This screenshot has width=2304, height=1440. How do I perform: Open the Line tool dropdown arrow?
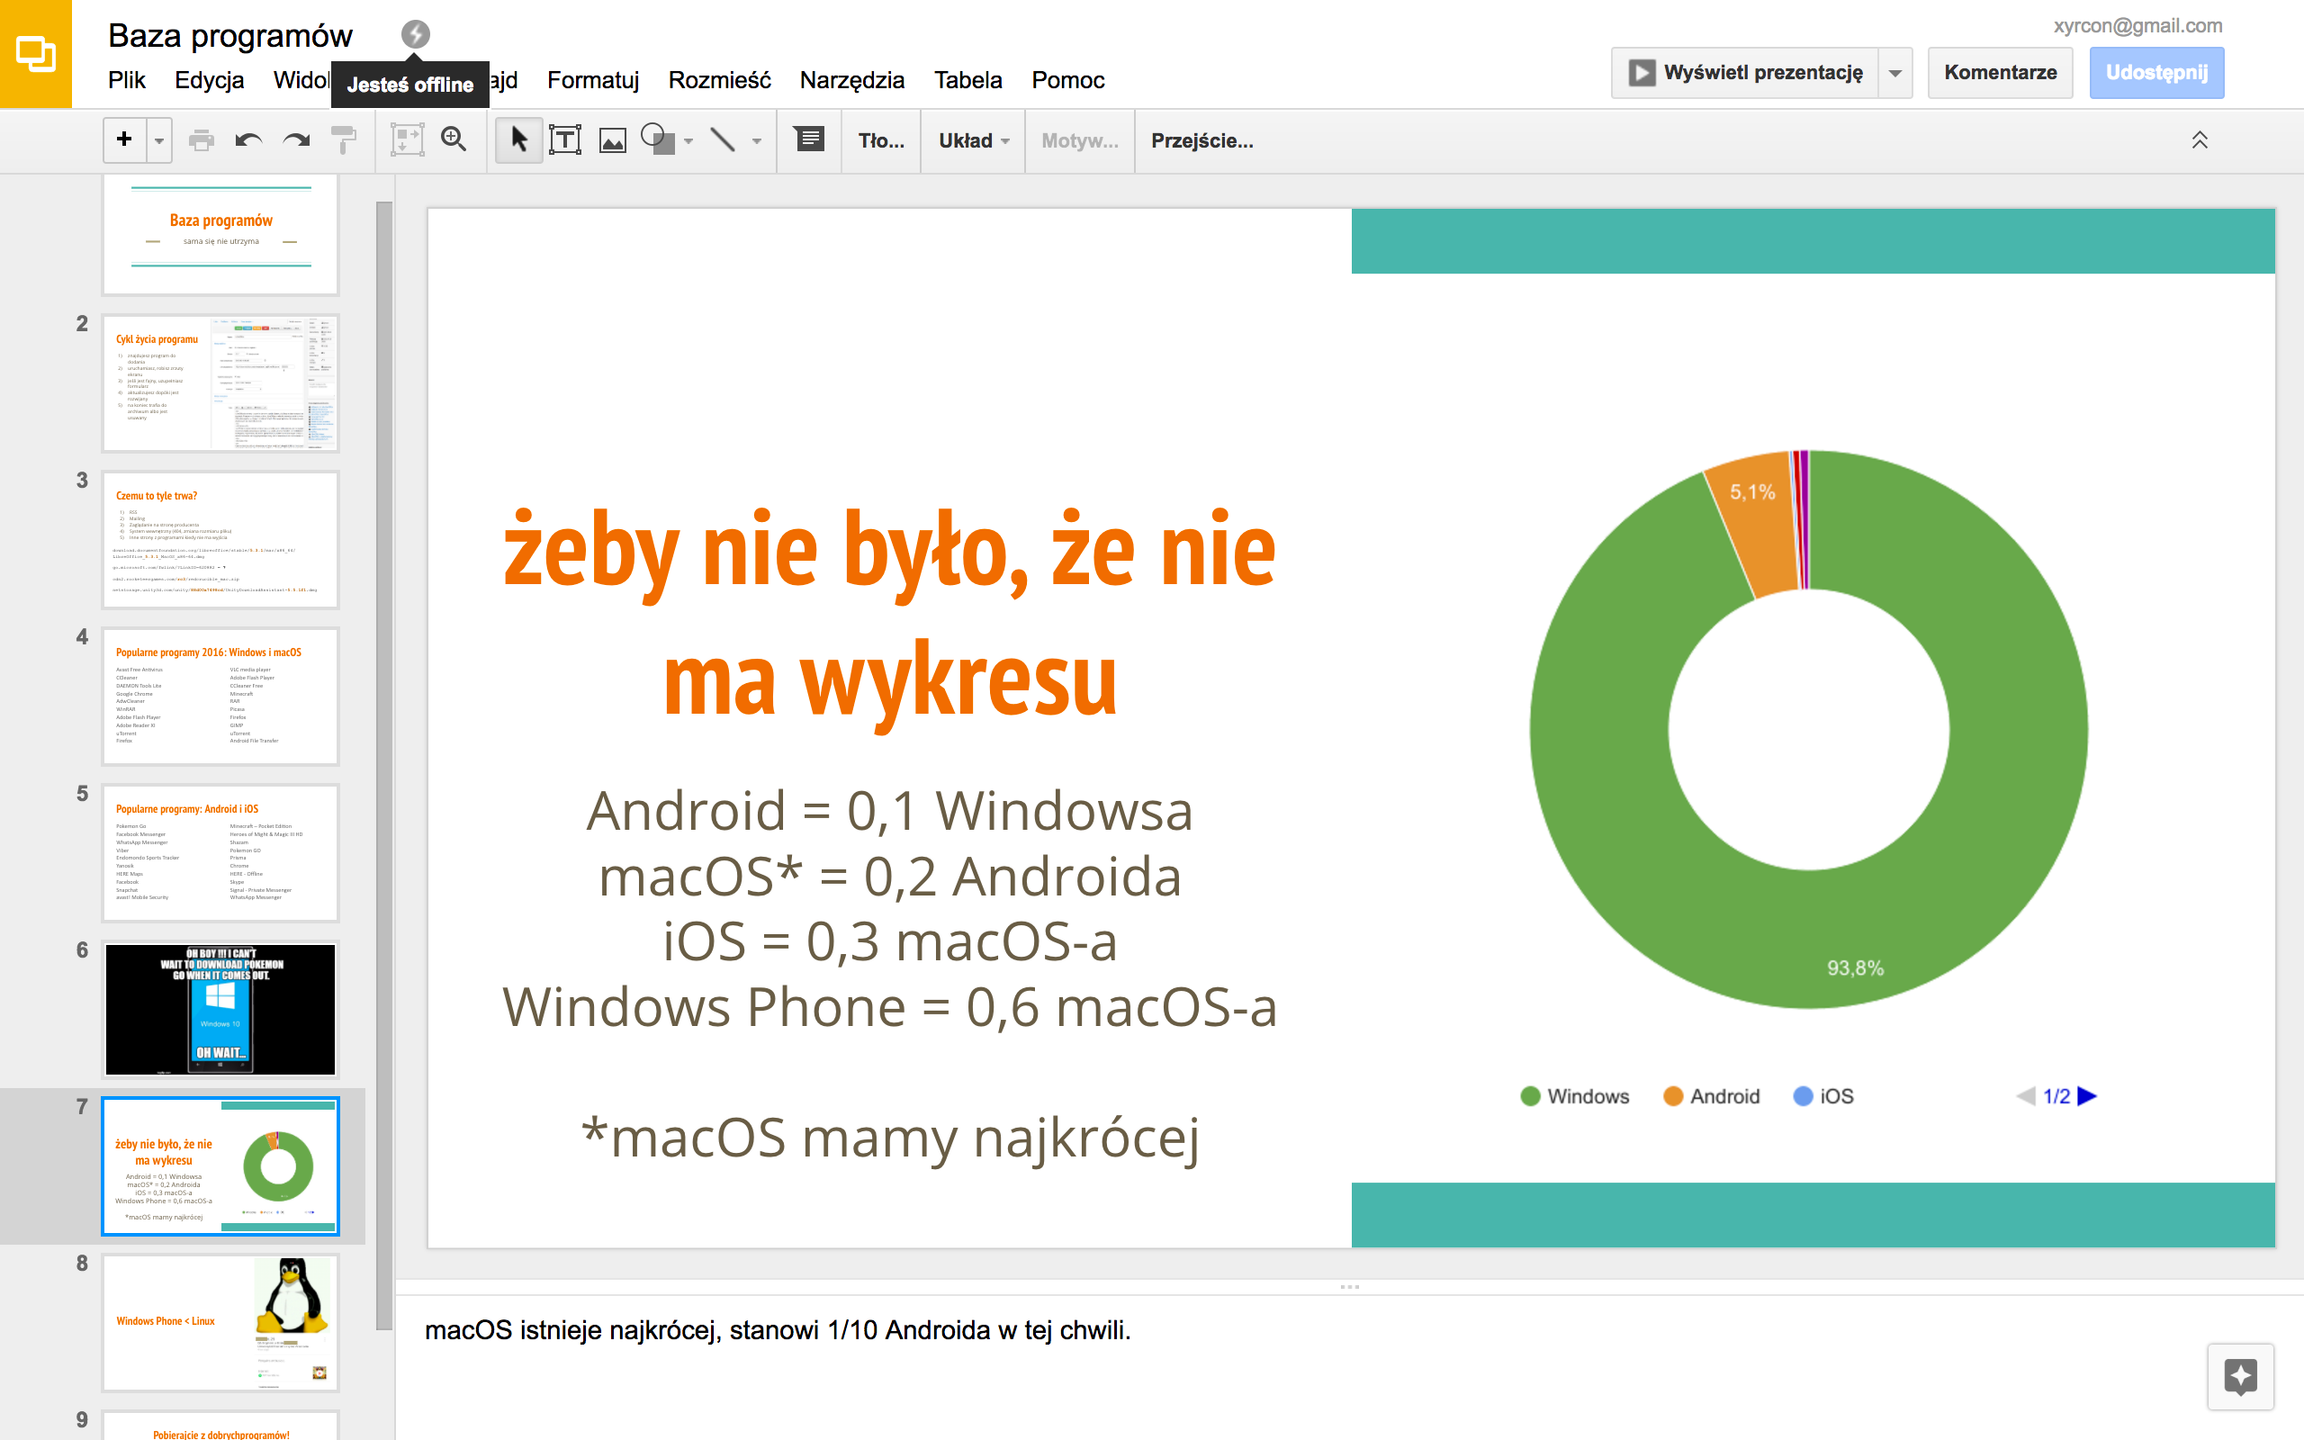coord(757,141)
